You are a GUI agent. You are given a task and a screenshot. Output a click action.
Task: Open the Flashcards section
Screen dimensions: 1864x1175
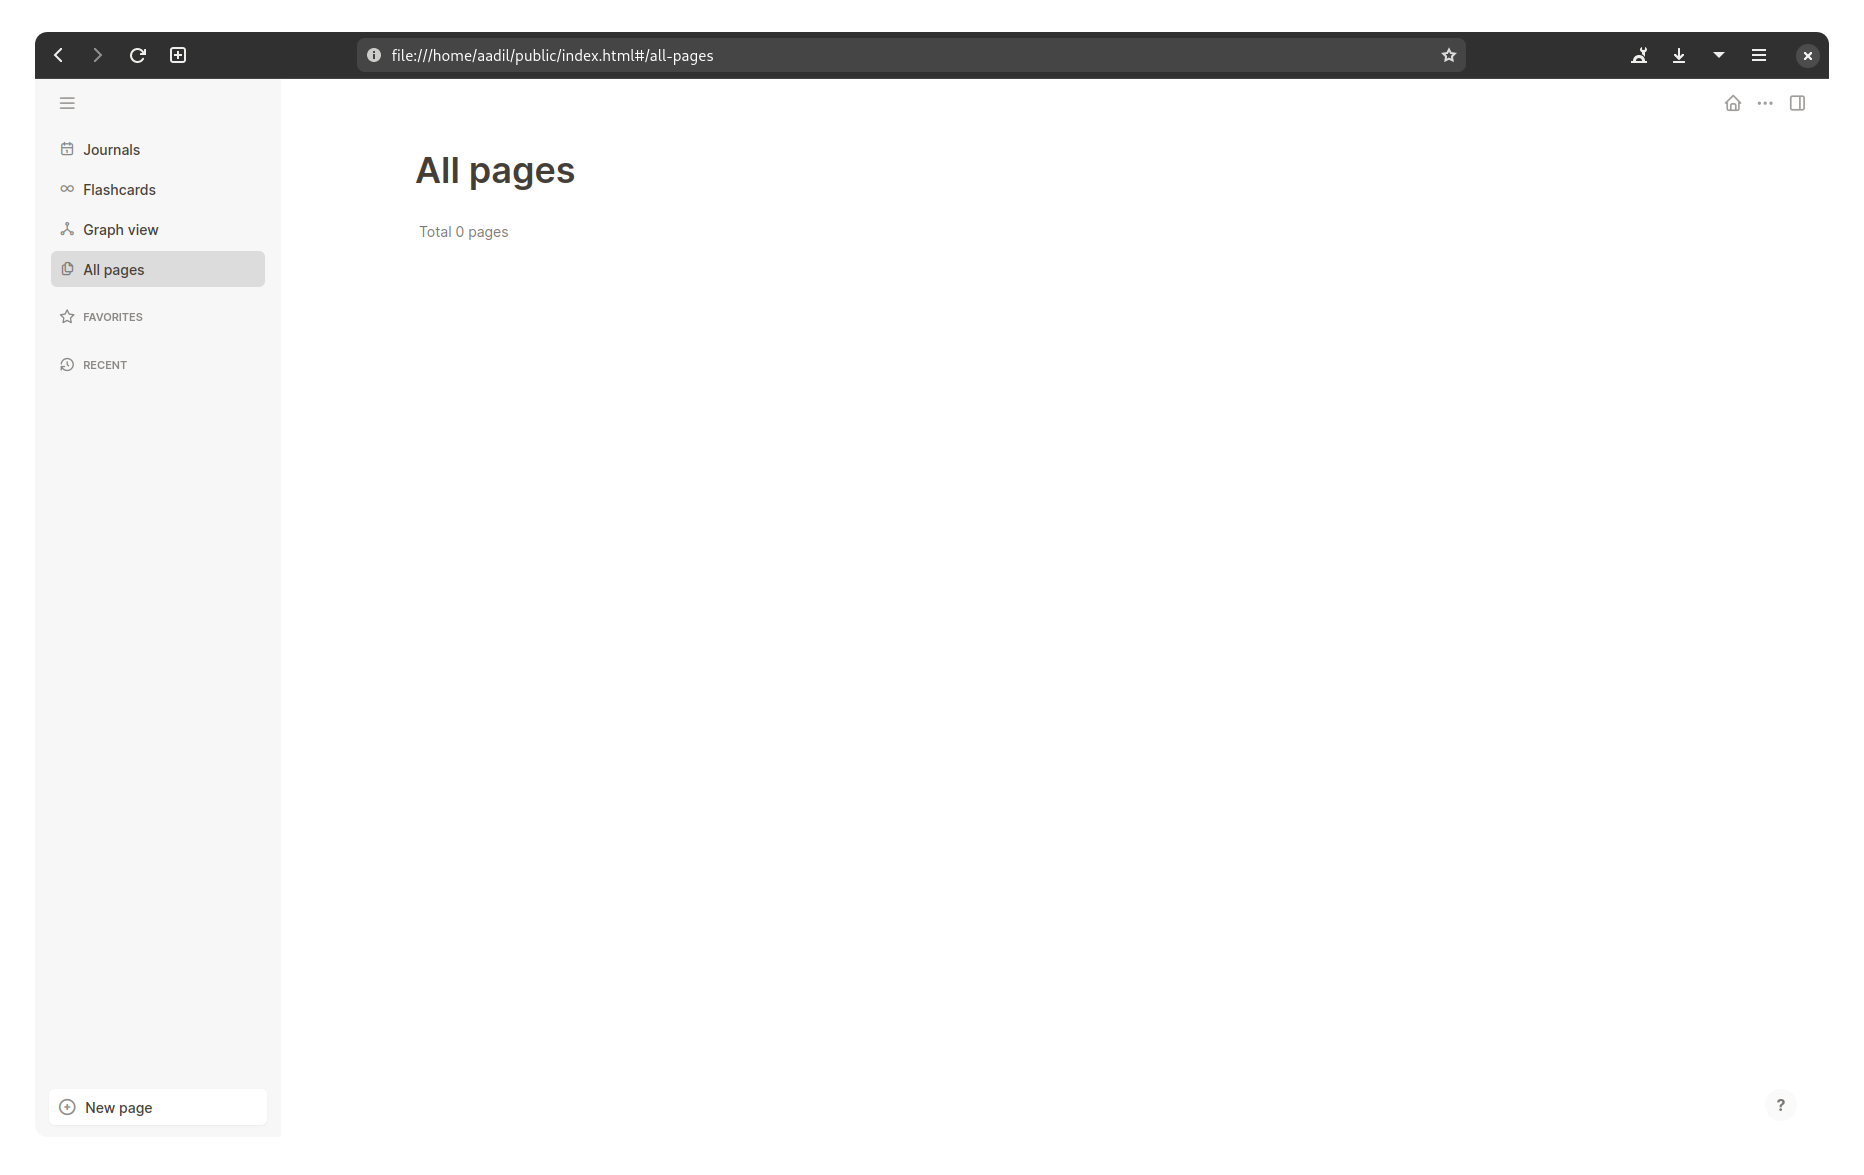[119, 189]
